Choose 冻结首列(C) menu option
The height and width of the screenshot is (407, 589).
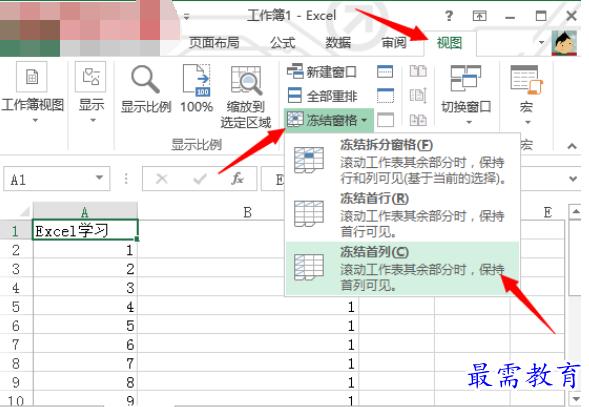(x=402, y=268)
